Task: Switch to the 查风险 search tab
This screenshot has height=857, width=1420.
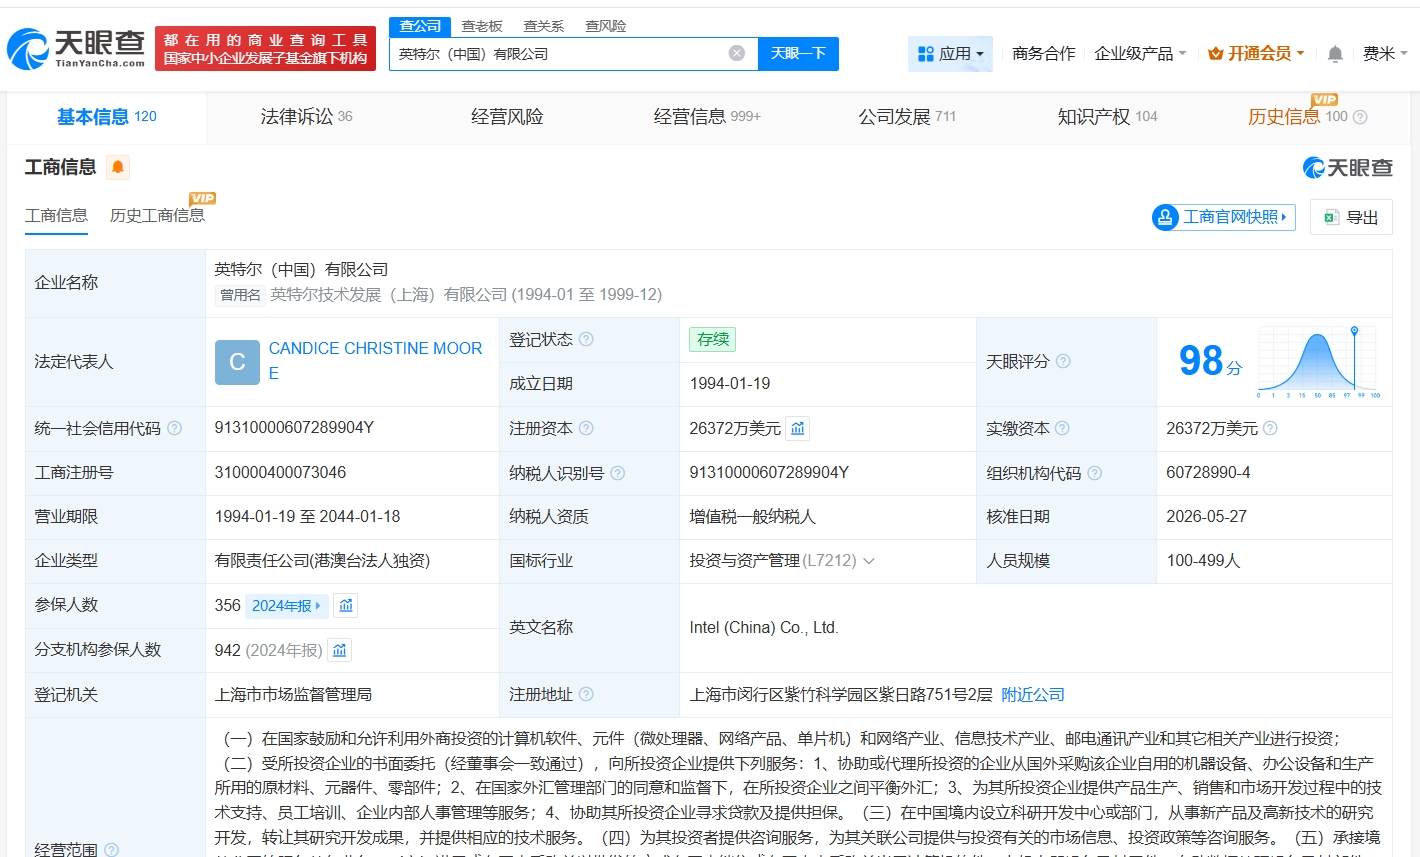Action: (x=606, y=26)
